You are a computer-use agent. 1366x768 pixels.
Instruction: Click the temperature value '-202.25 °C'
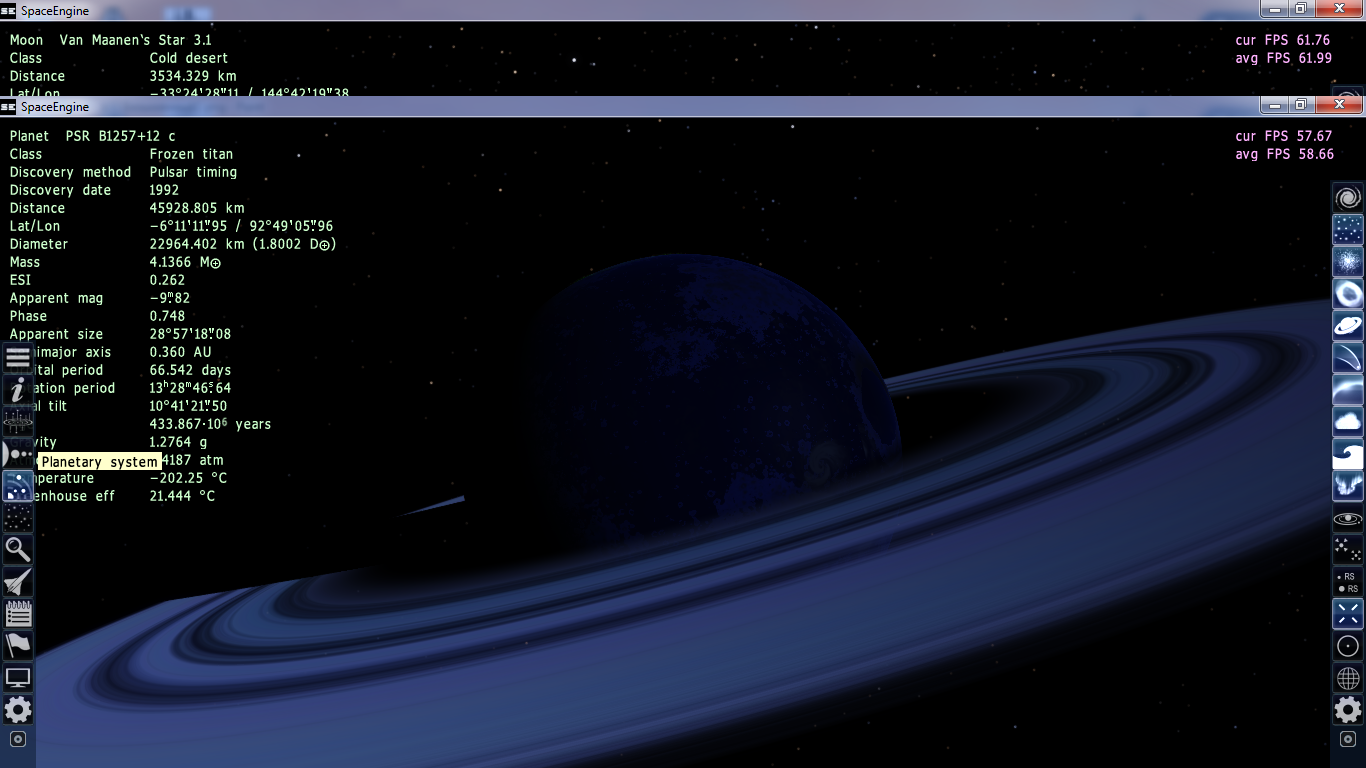click(x=188, y=478)
